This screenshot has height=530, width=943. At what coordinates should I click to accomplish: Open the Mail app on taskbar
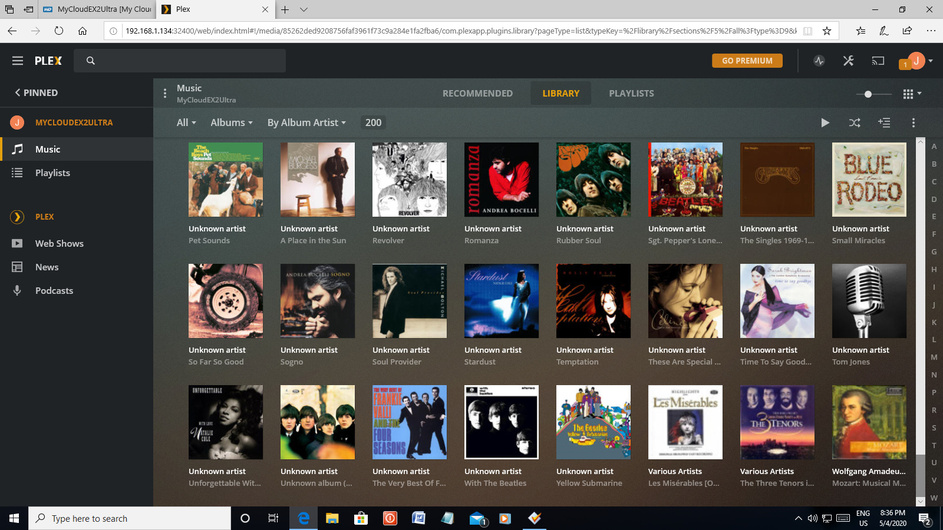pos(477,518)
